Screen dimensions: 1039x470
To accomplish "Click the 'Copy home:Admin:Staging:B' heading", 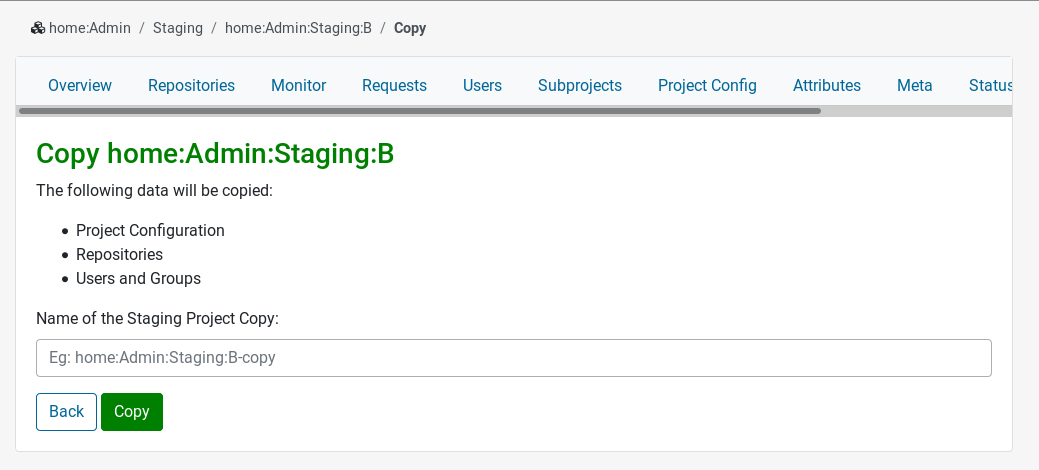I will coord(215,153).
